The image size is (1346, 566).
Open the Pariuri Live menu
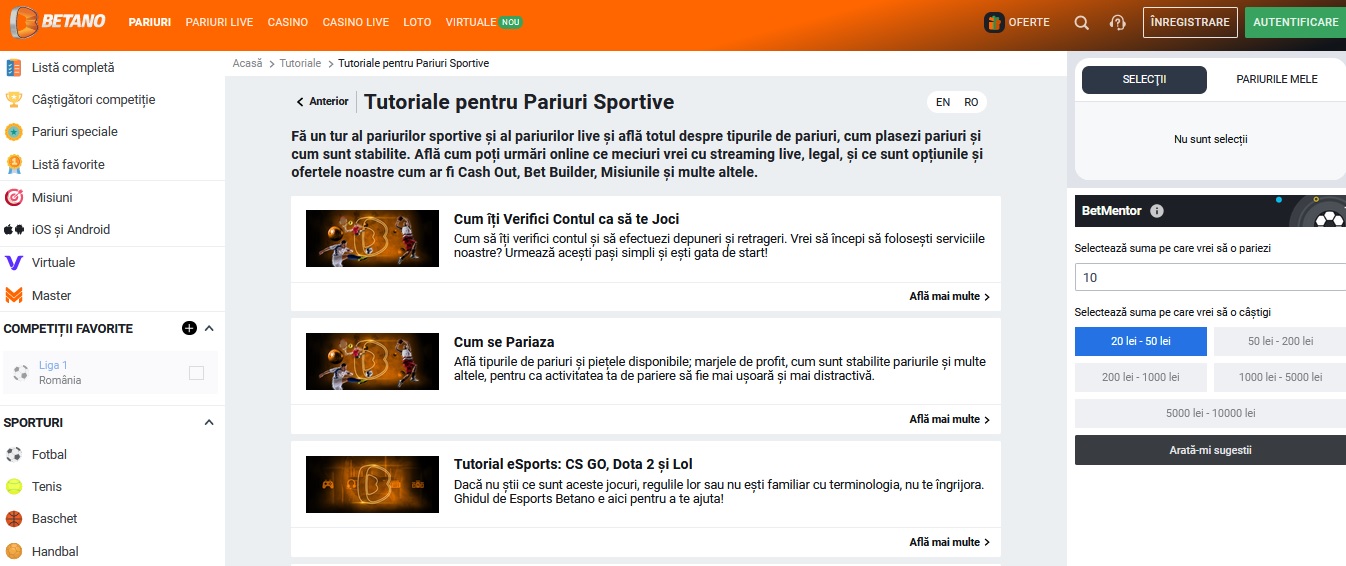219,22
